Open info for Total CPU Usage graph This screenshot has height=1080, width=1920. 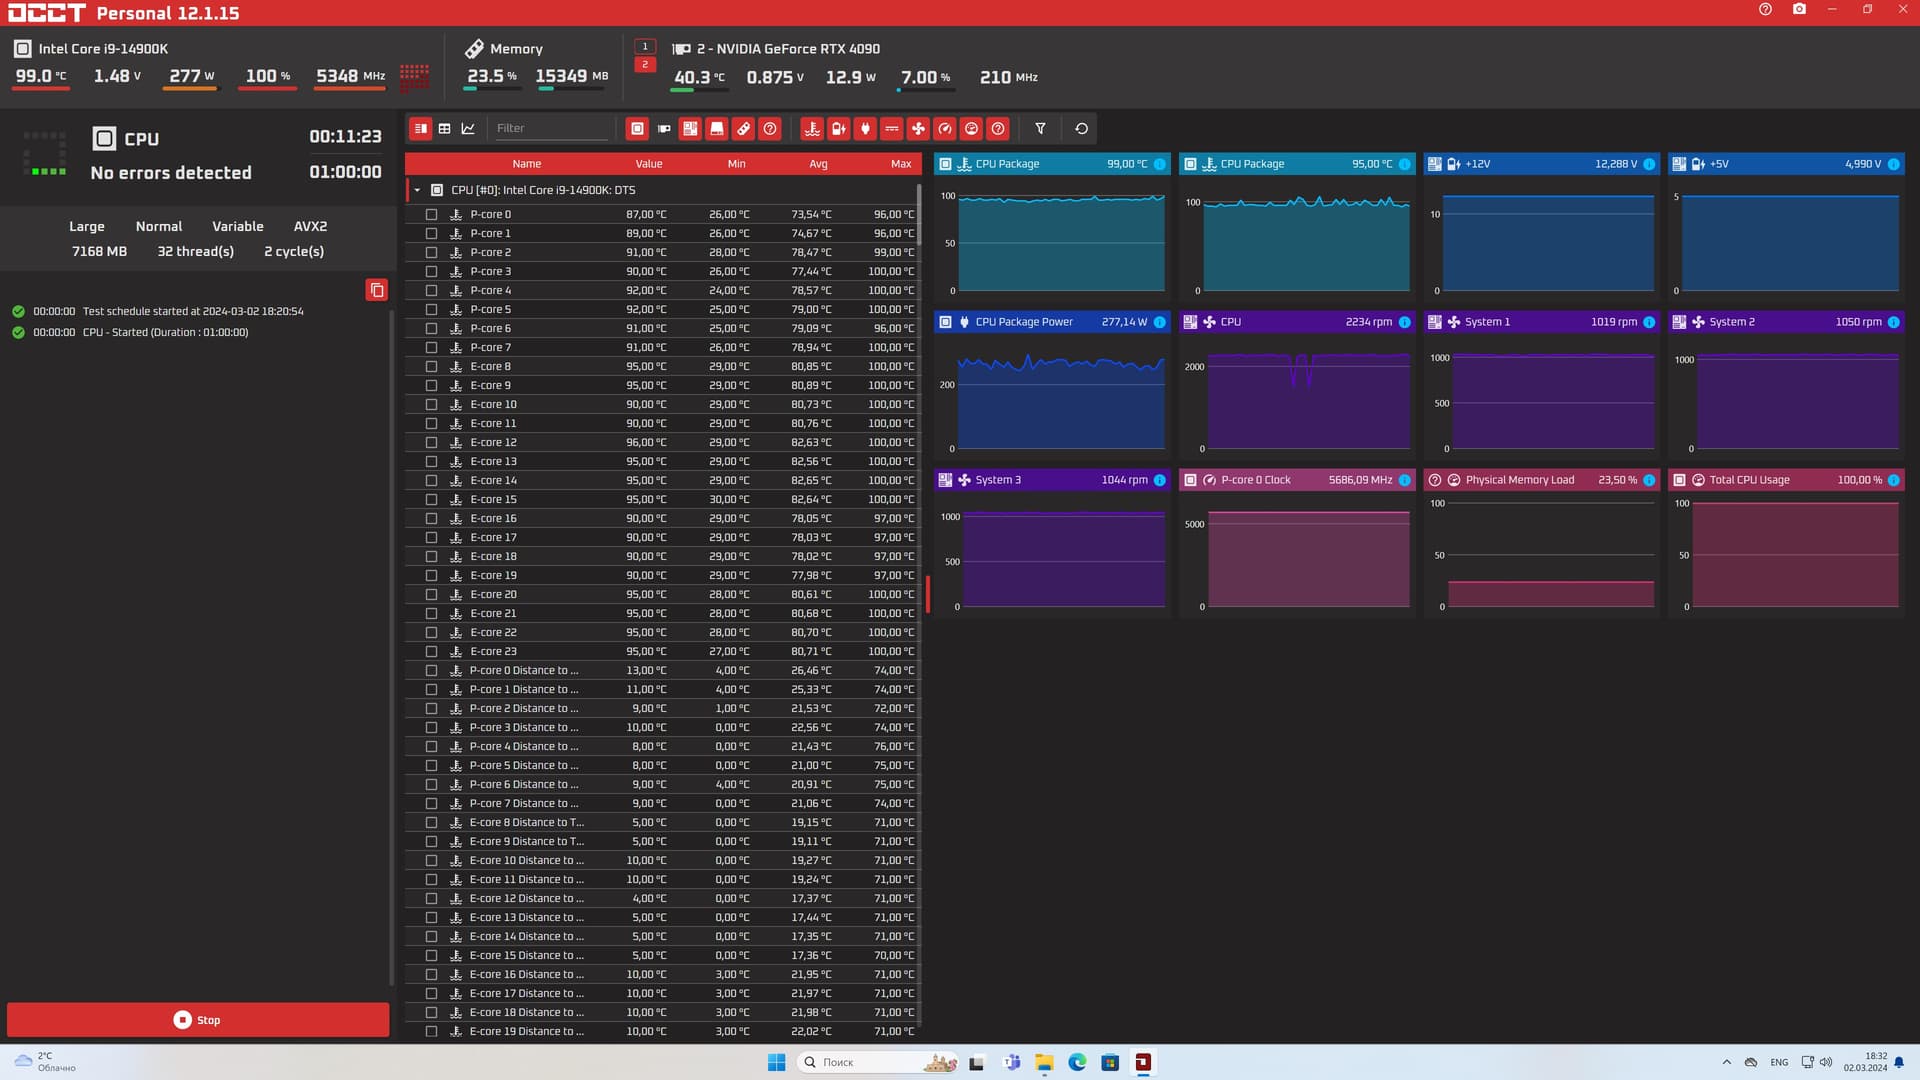tap(1894, 480)
